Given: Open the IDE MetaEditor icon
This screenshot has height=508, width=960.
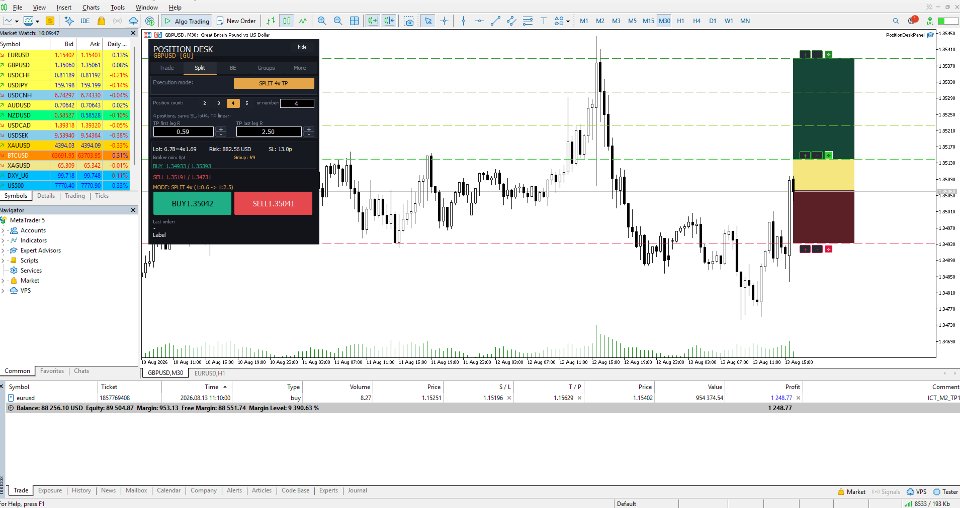Looking at the screenshot, I should tap(84, 21).
